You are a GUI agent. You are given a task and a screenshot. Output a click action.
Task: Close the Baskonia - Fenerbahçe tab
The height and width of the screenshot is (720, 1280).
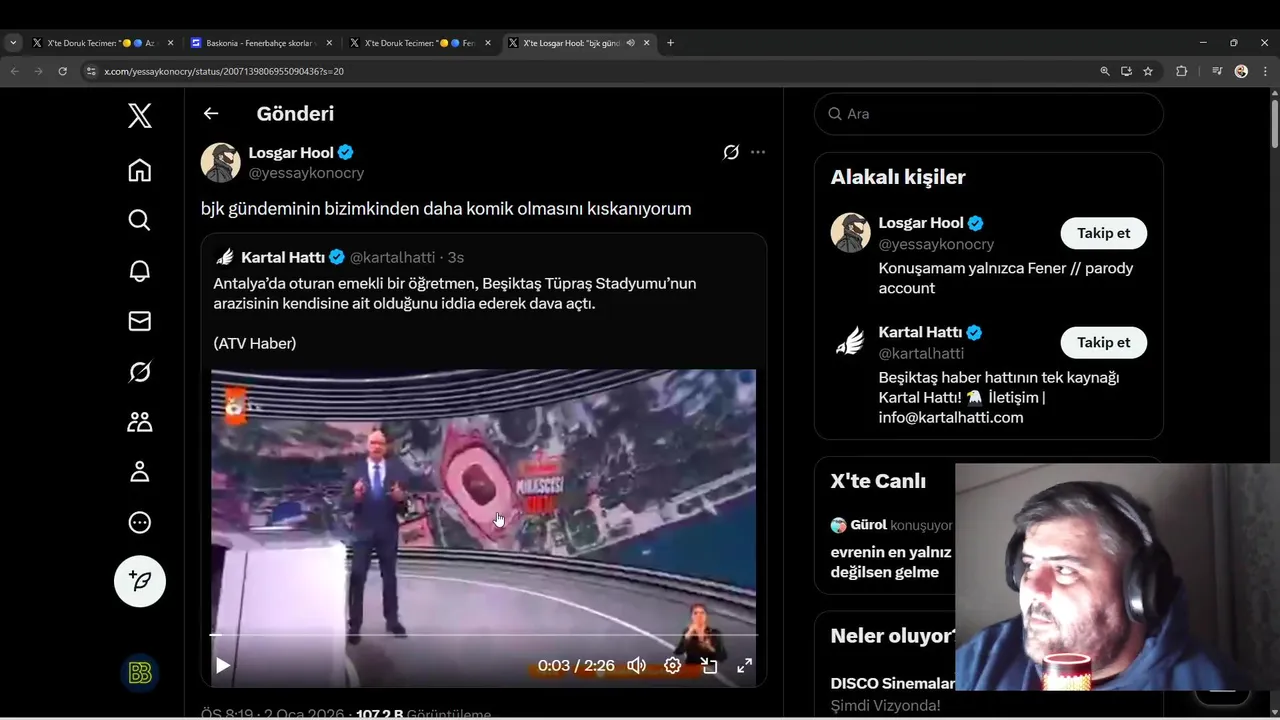click(x=328, y=43)
